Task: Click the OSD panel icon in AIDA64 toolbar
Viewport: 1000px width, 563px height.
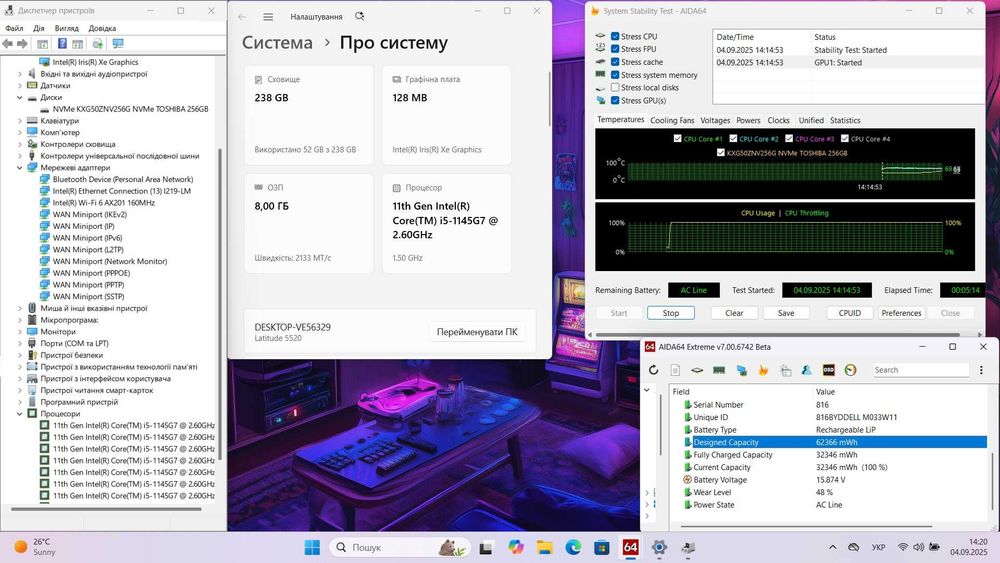Action: tap(828, 370)
